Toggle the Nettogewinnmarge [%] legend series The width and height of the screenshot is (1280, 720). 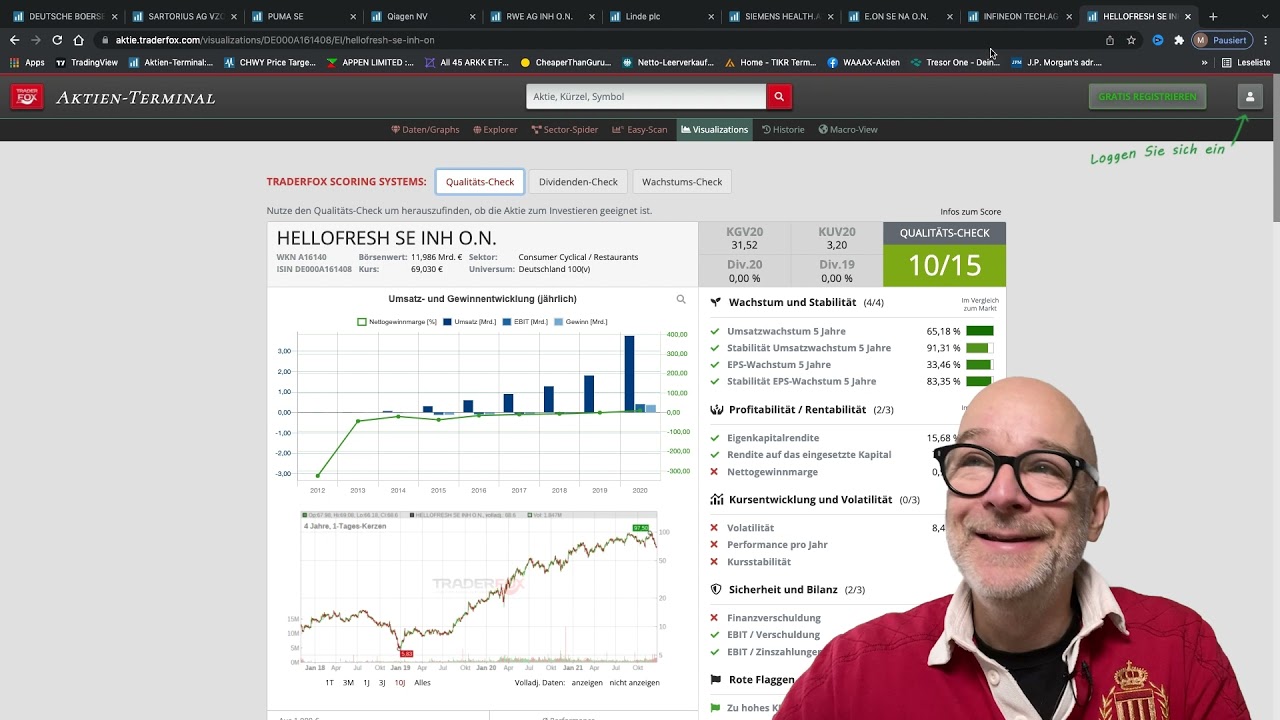pos(397,322)
